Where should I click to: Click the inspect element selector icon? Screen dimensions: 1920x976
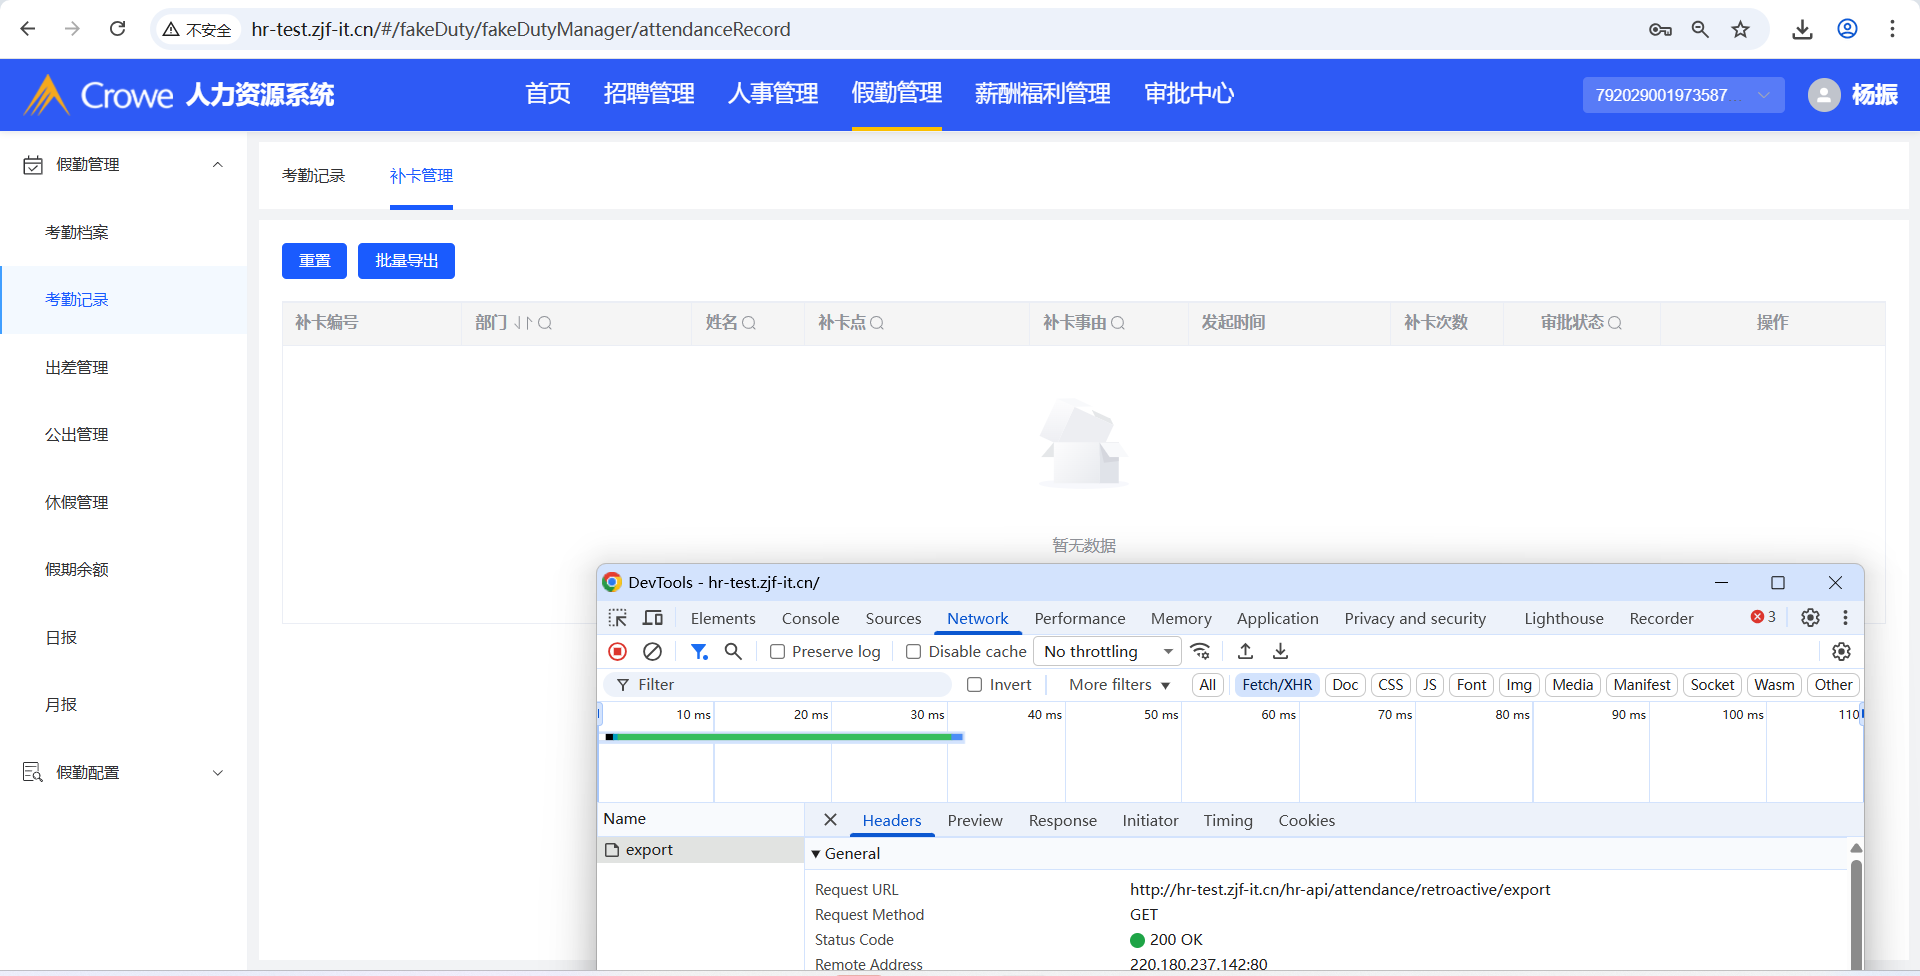(618, 618)
